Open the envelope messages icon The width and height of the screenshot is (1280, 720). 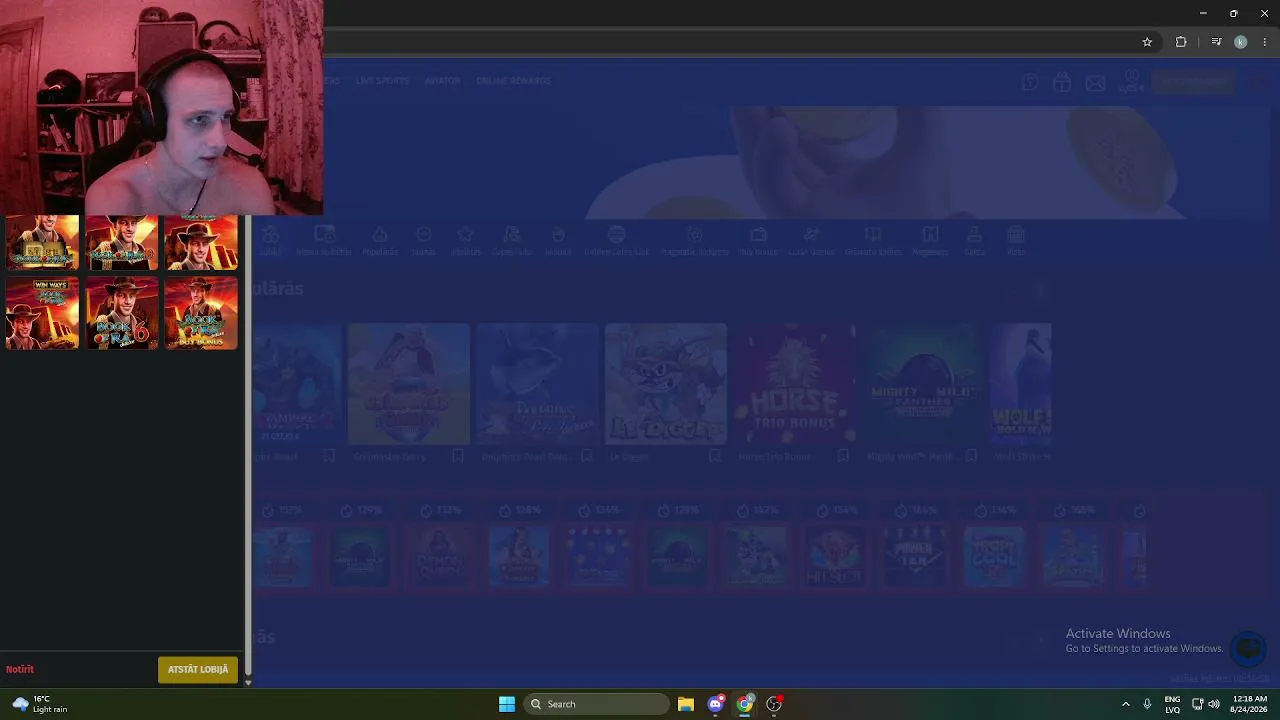point(1095,83)
